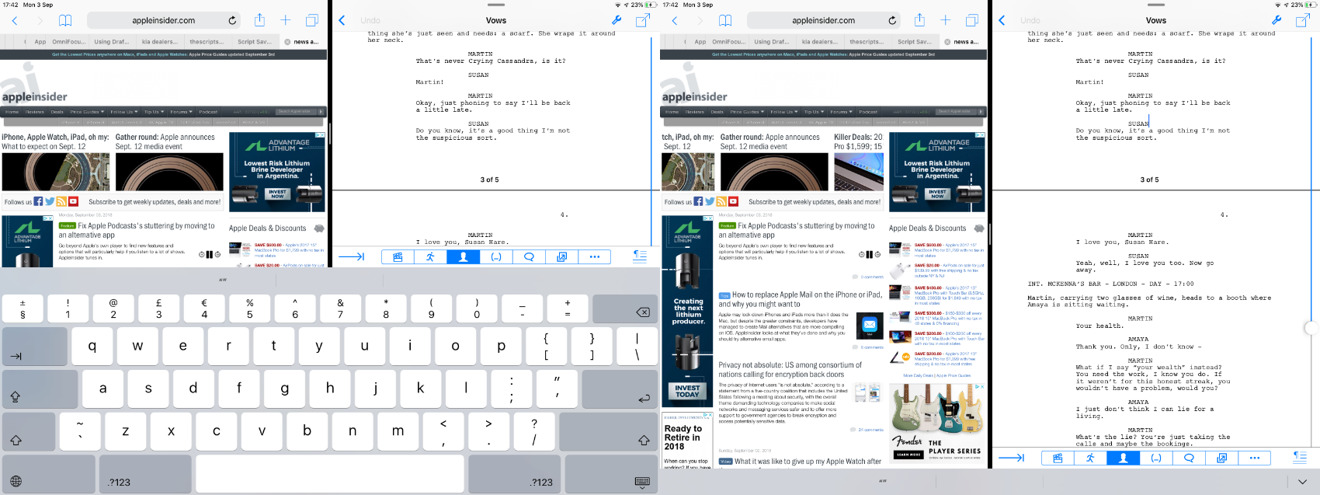Tap export icon in right Vows script
1320x495 pixels.
coord(1303,20)
